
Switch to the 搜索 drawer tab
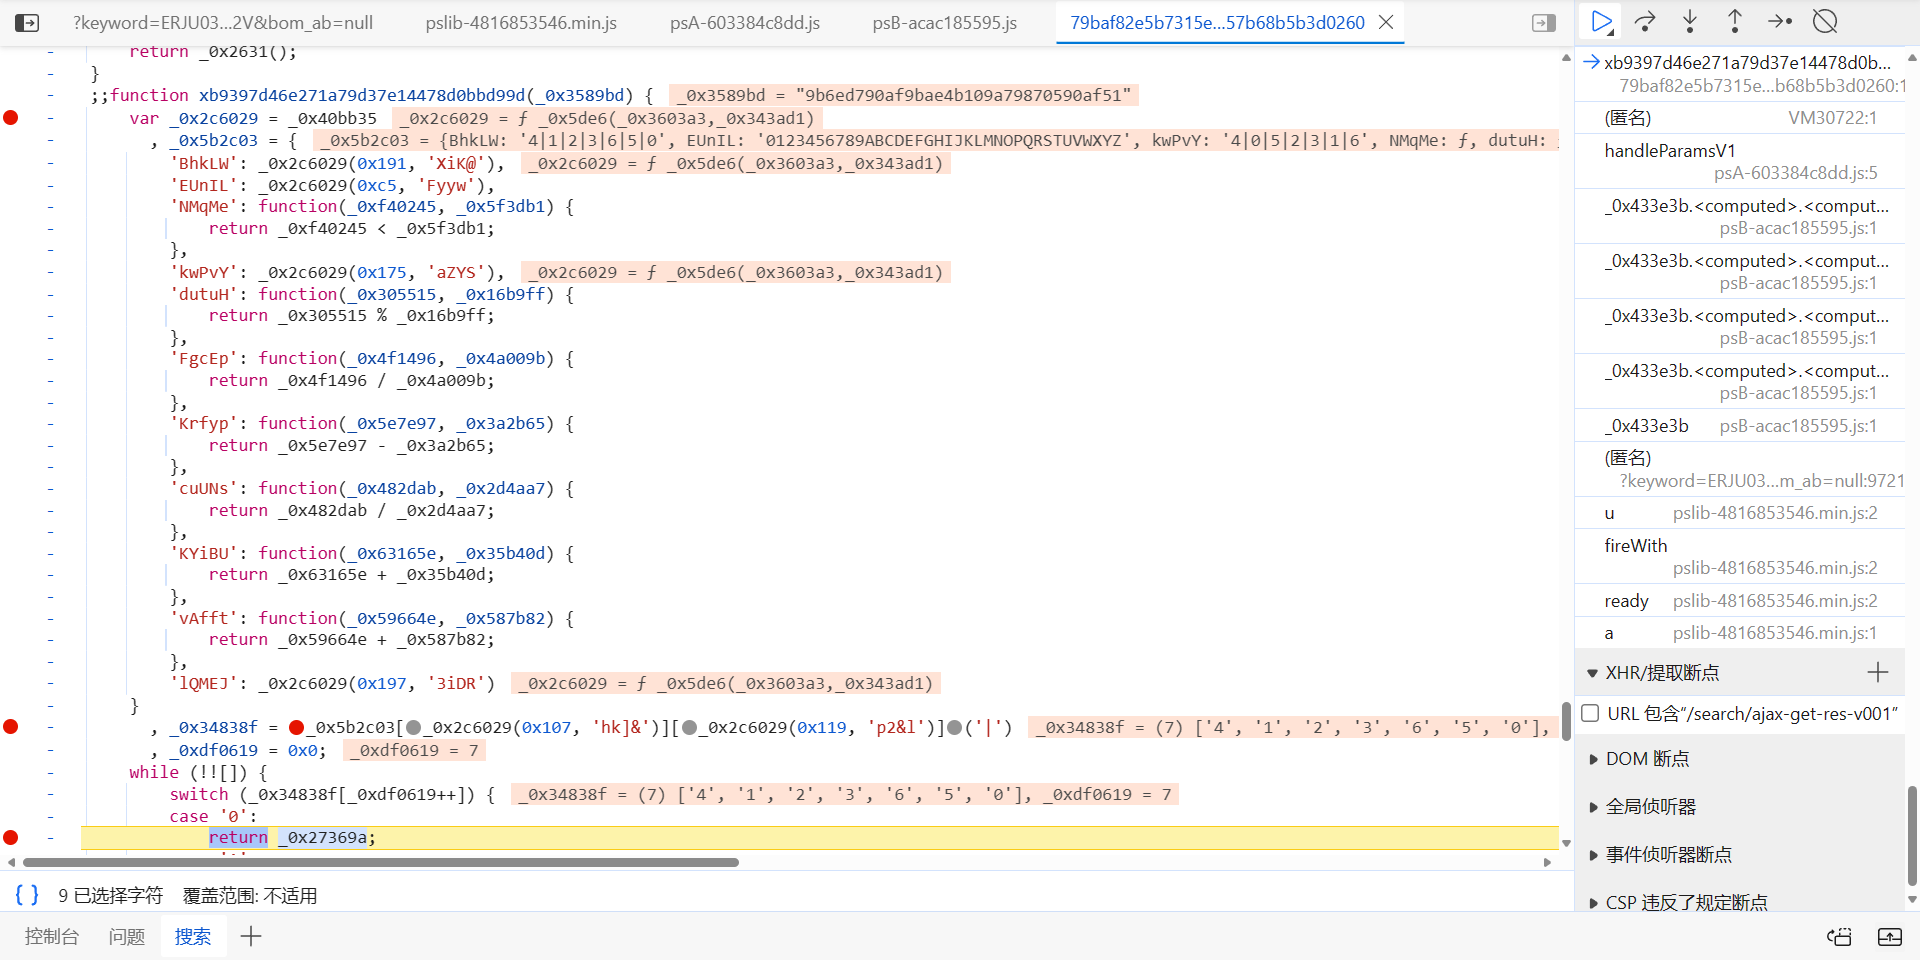click(x=193, y=936)
